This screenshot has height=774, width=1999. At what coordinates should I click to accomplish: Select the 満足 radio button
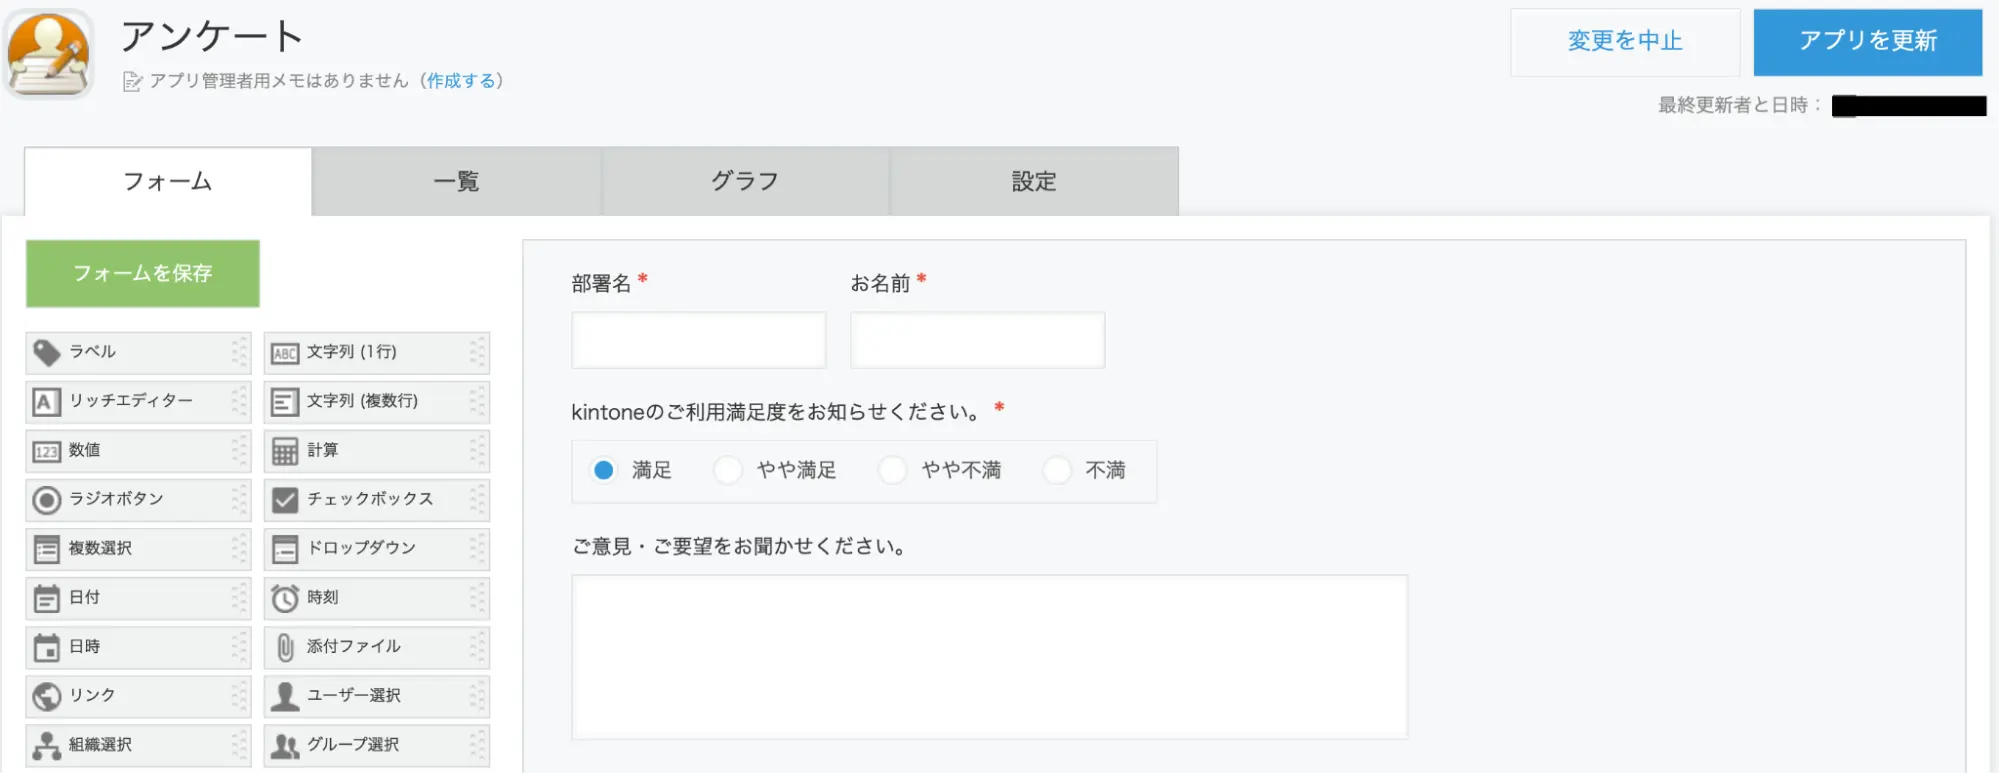[x=603, y=470]
